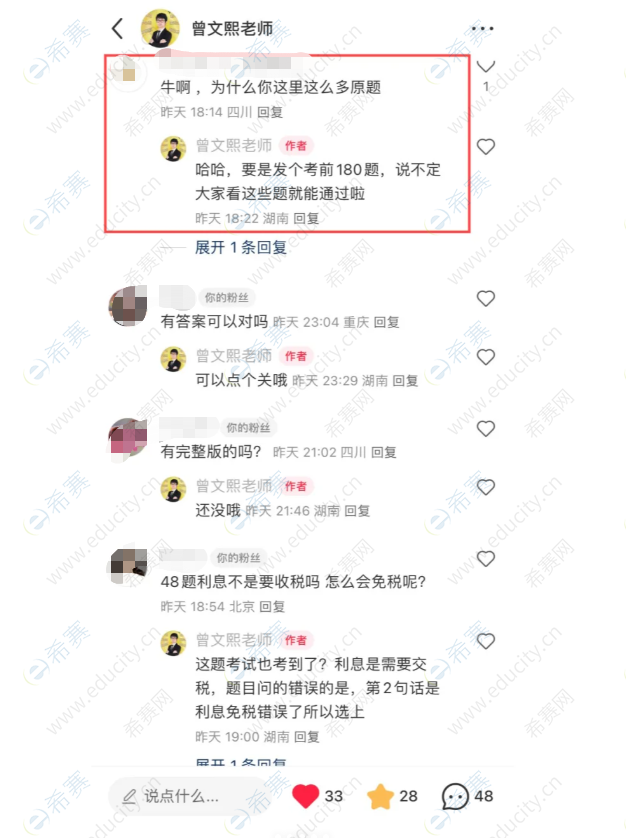Image resolution: width=626 pixels, height=838 pixels.
Task: Open the three-dots more options menu
Action: point(482,28)
